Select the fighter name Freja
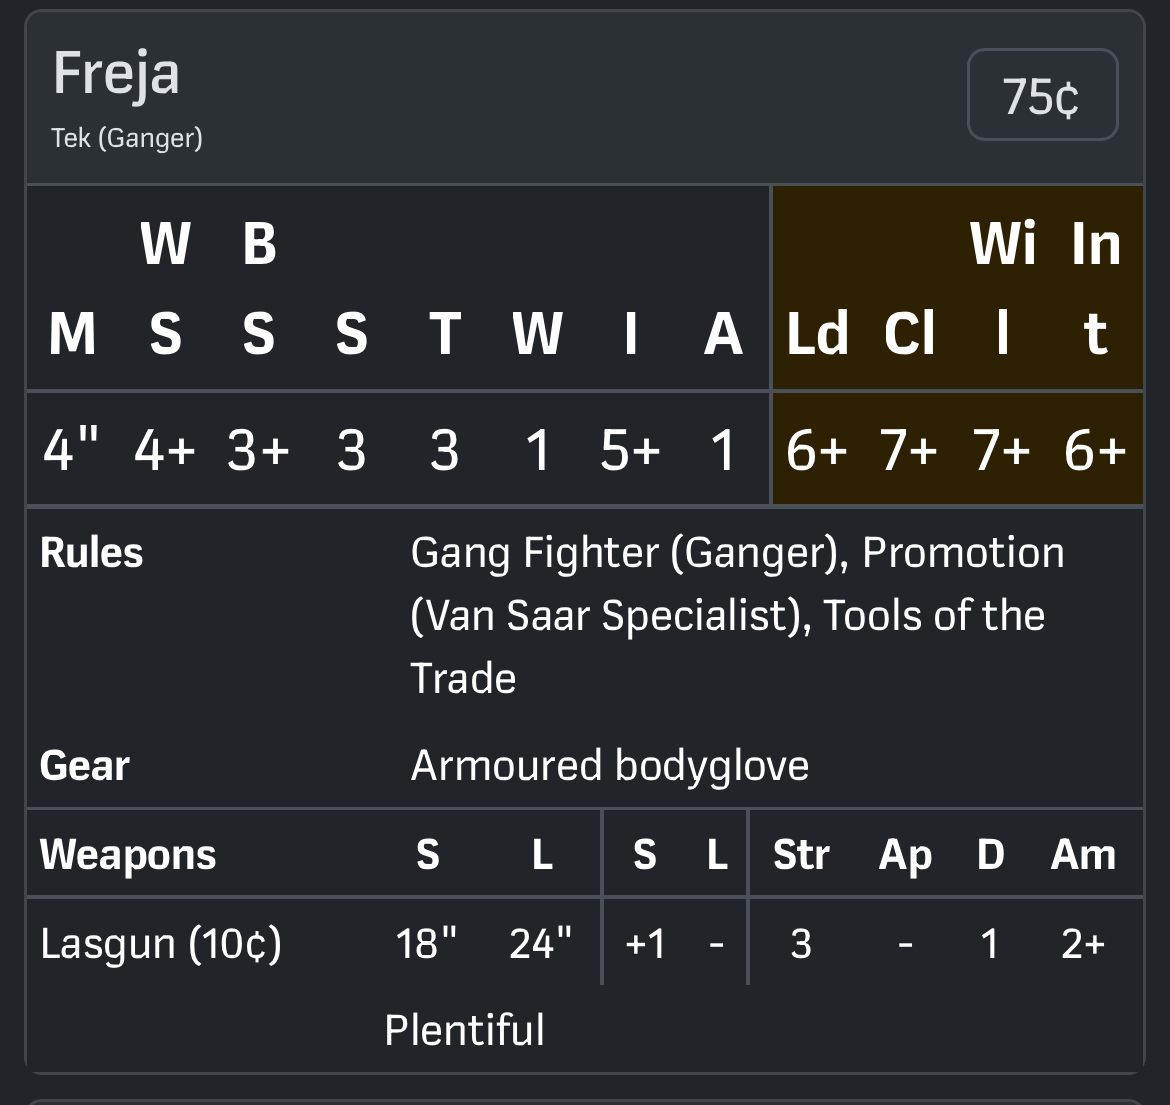This screenshot has height=1105, width=1170. (116, 74)
